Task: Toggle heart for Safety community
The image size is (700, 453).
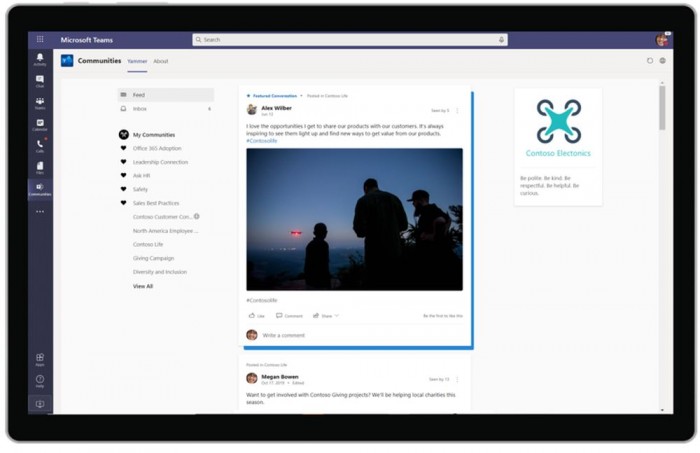Action: click(x=124, y=189)
